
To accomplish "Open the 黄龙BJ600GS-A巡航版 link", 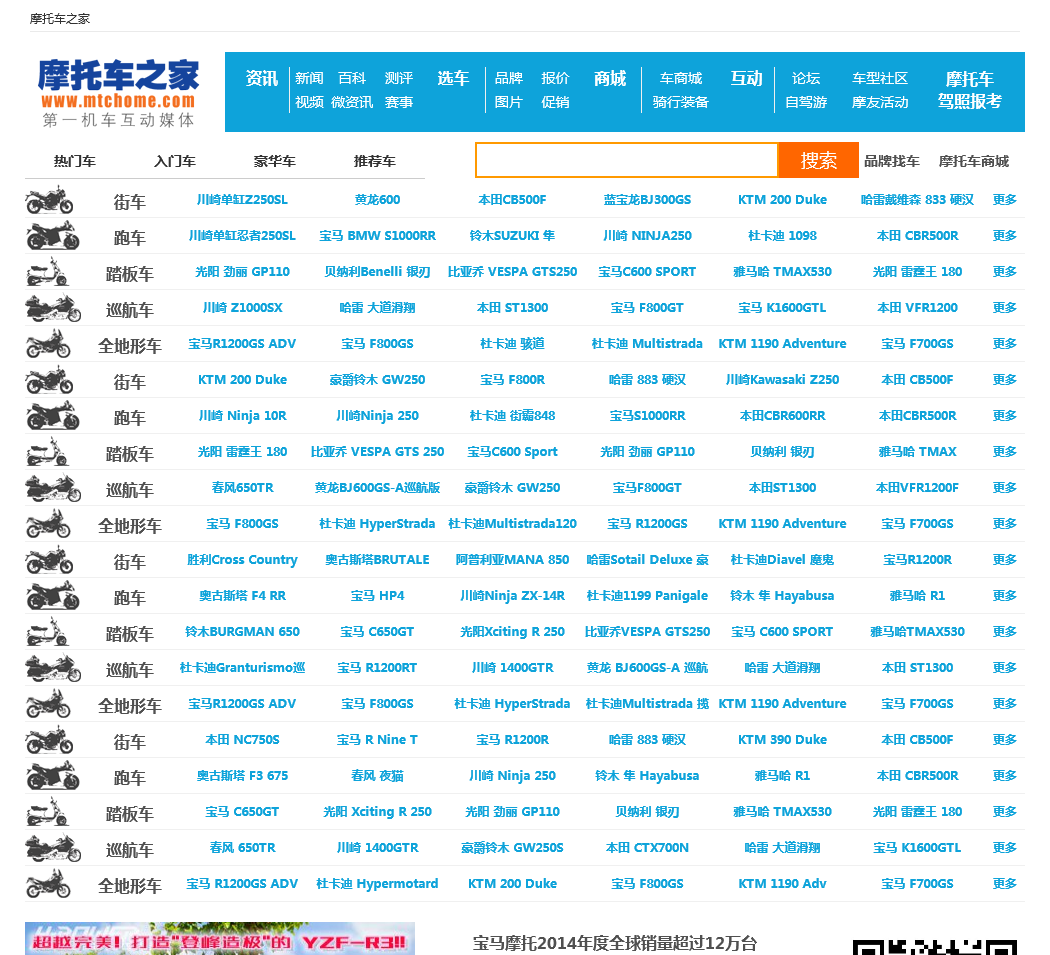I will point(378,488).
